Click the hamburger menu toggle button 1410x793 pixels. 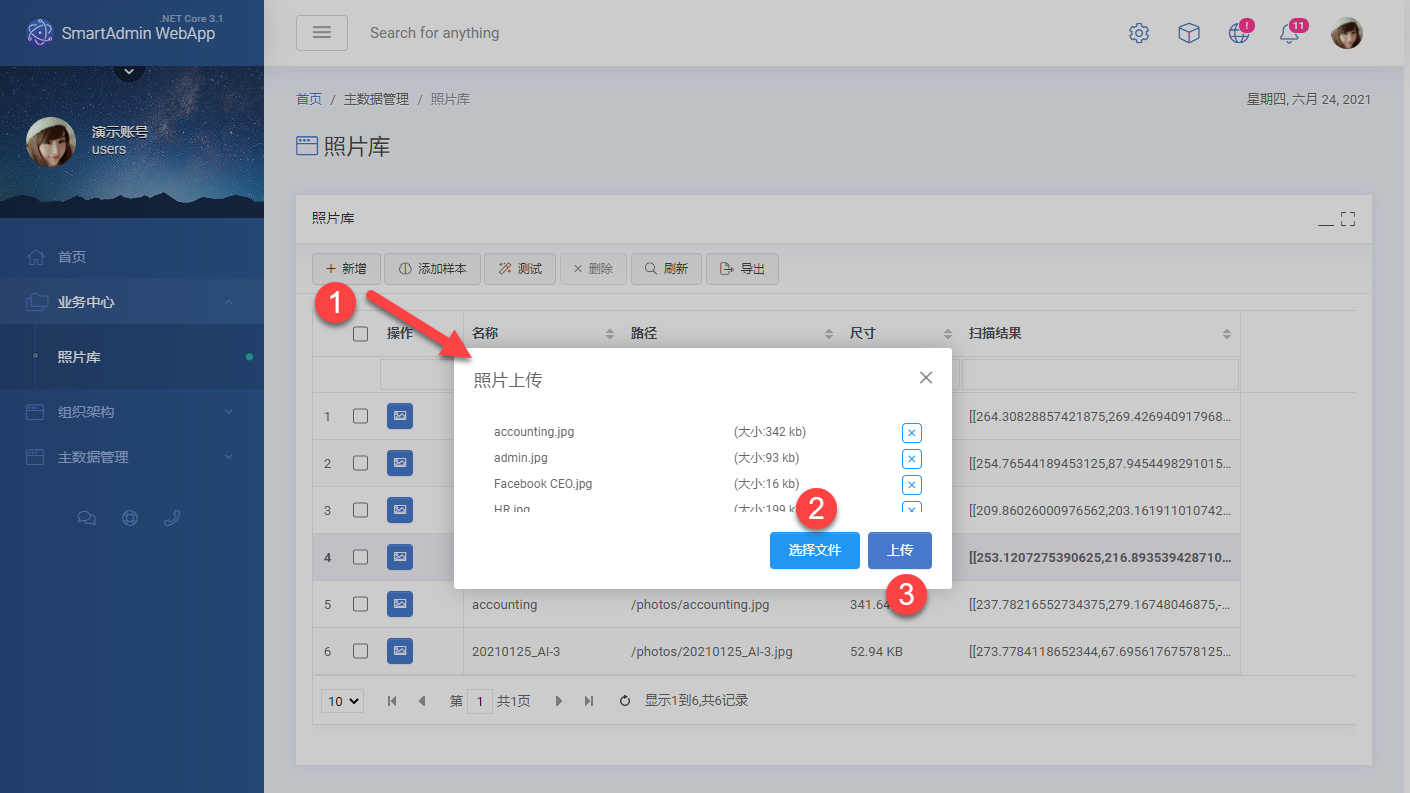(322, 33)
